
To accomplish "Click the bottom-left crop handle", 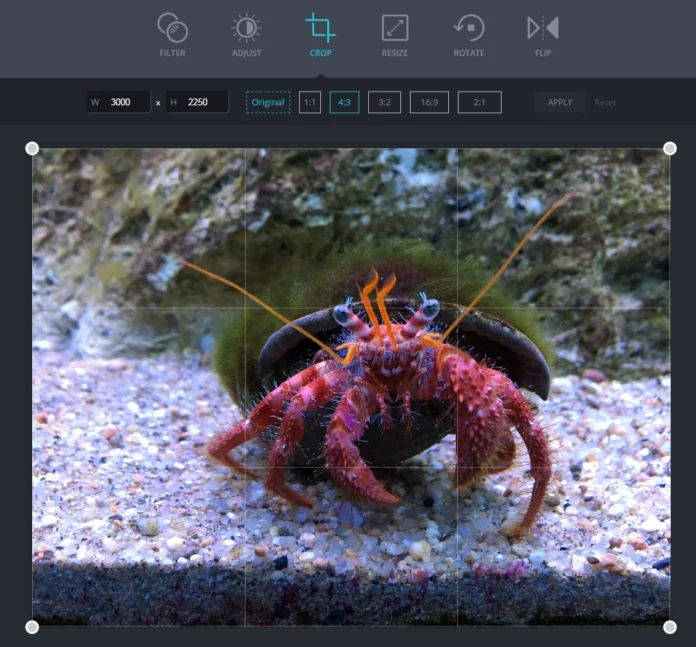I will click(x=32, y=627).
